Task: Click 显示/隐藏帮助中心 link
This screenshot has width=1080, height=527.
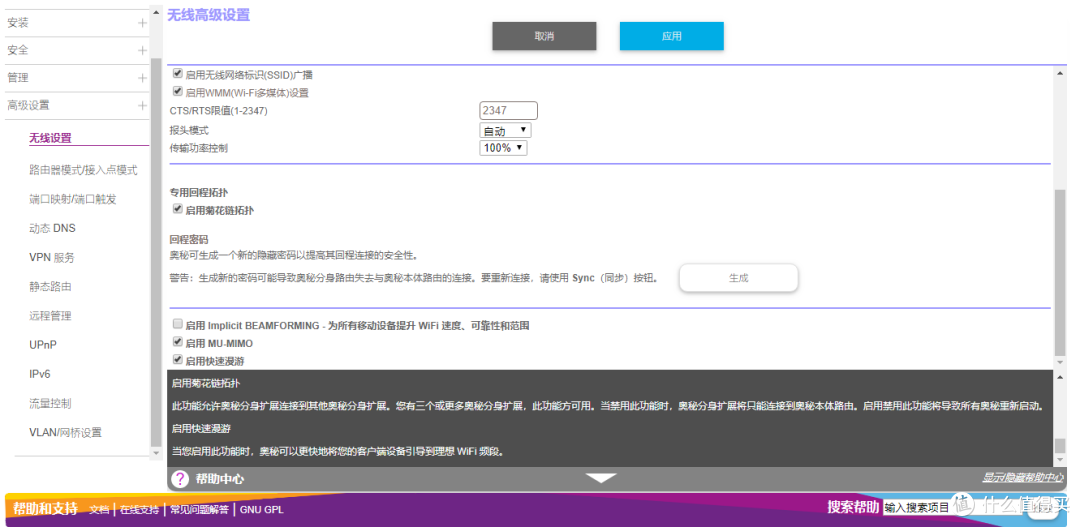Action: point(1022,477)
